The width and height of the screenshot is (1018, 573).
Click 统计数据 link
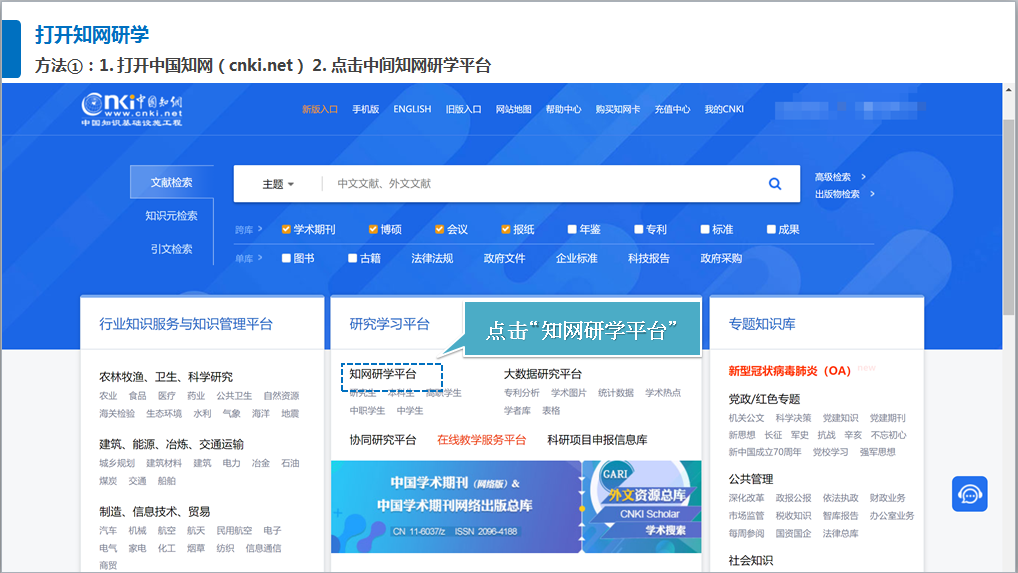[615, 393]
